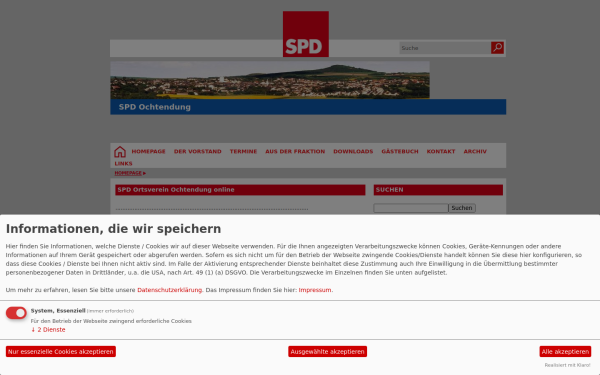Open the Archiv menu item
Screen dimensions: 600x375
475,152
